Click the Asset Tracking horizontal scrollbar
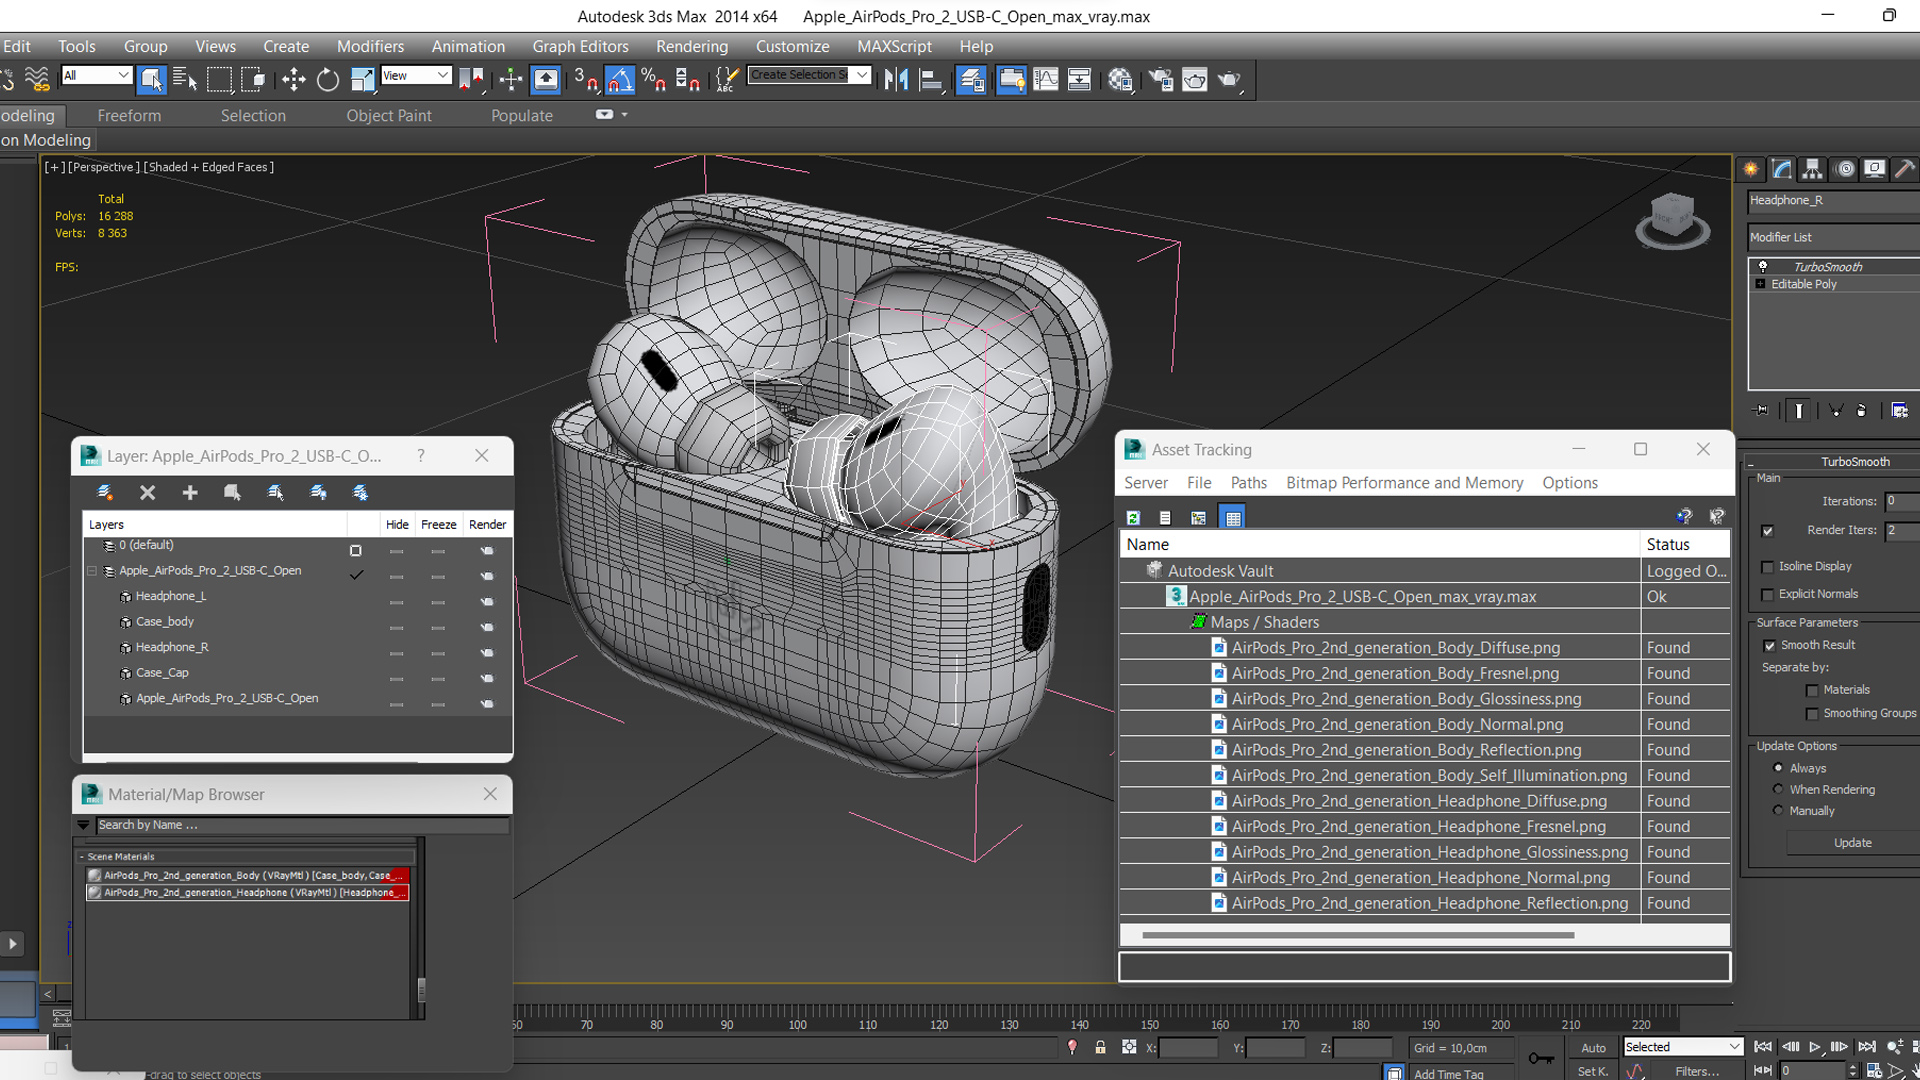The width and height of the screenshot is (1920, 1080). (1357, 936)
